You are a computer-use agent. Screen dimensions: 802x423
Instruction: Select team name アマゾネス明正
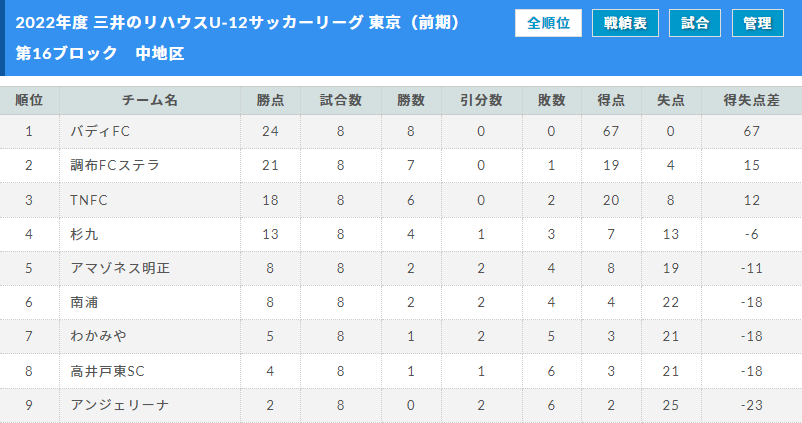[x=120, y=268]
